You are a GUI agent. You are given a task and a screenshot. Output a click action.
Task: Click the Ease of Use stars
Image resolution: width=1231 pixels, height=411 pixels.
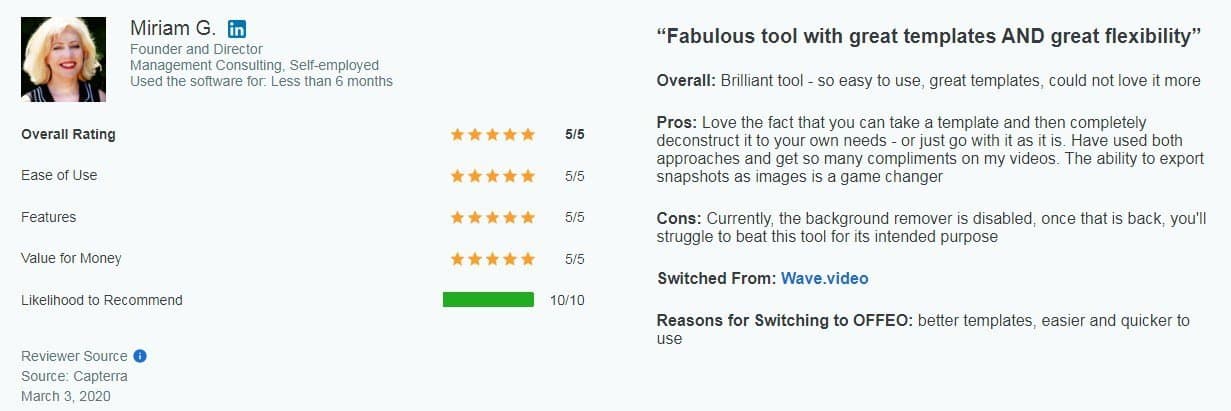(492, 176)
